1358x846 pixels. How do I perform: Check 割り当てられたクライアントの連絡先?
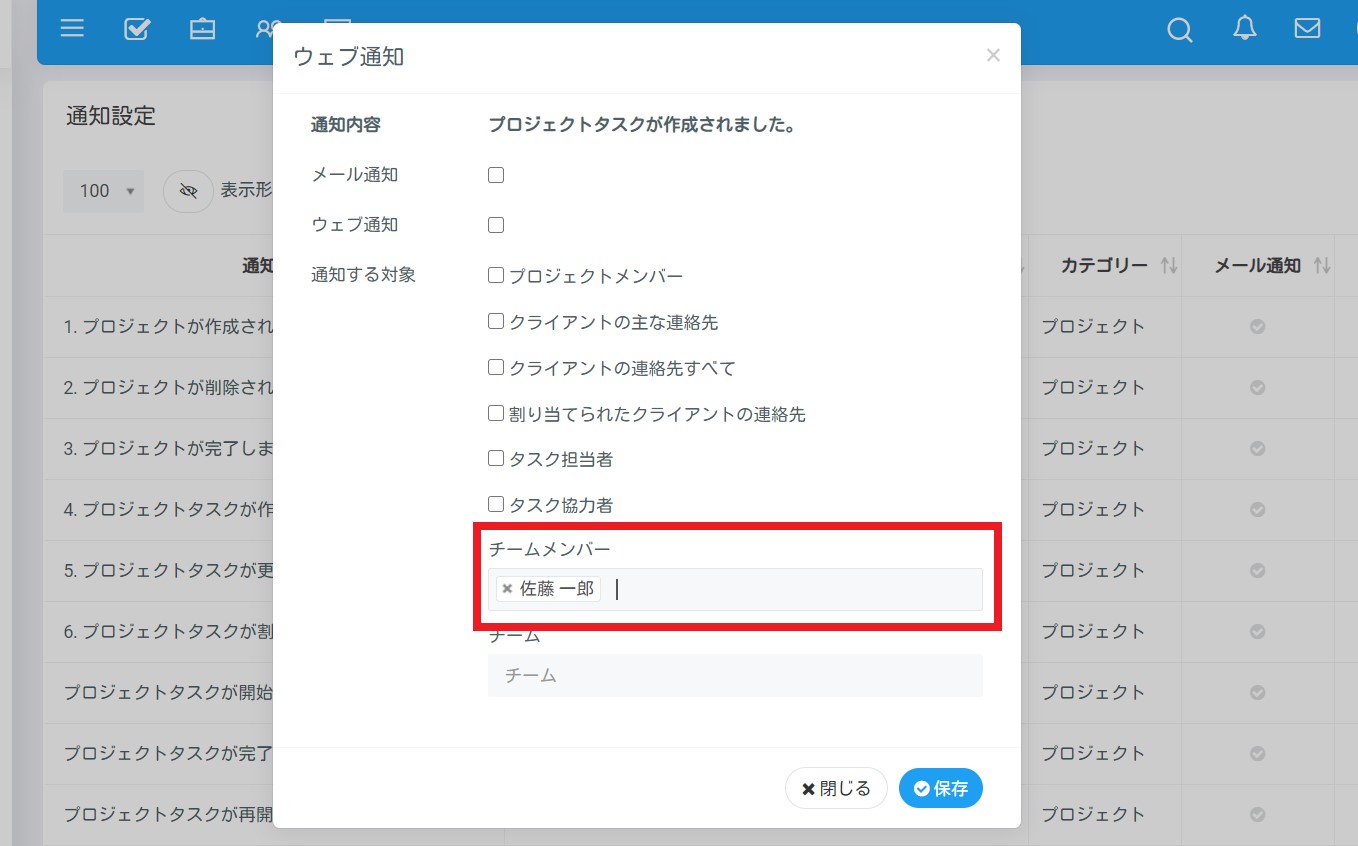496,413
